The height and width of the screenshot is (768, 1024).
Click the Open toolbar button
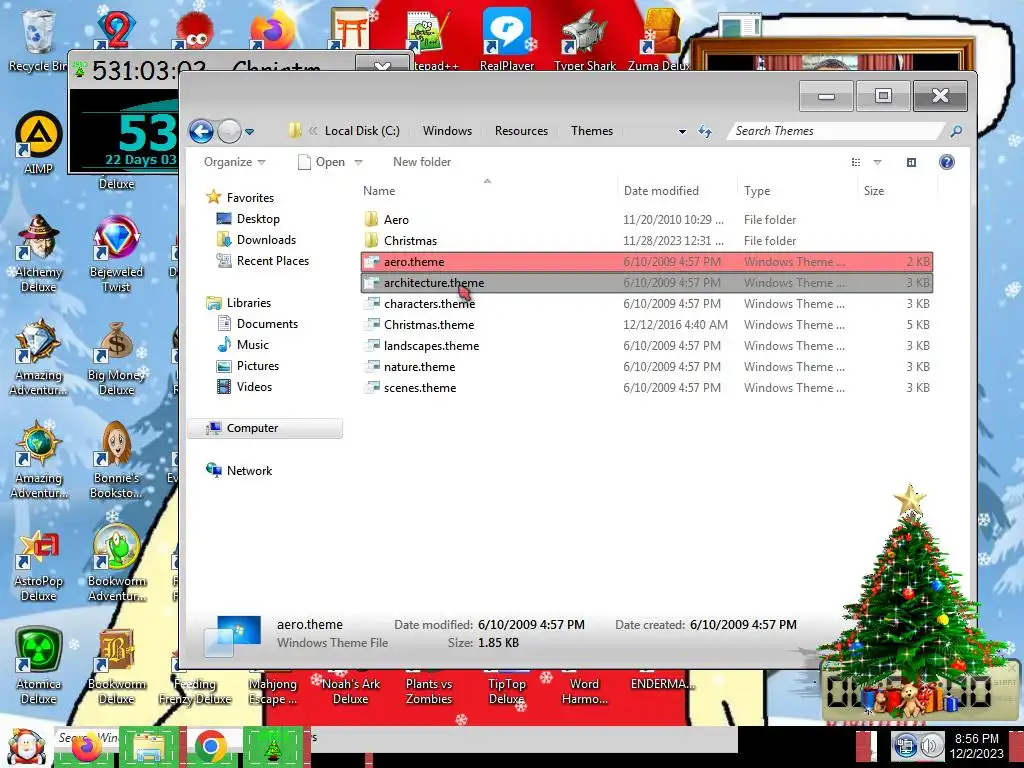click(322, 162)
